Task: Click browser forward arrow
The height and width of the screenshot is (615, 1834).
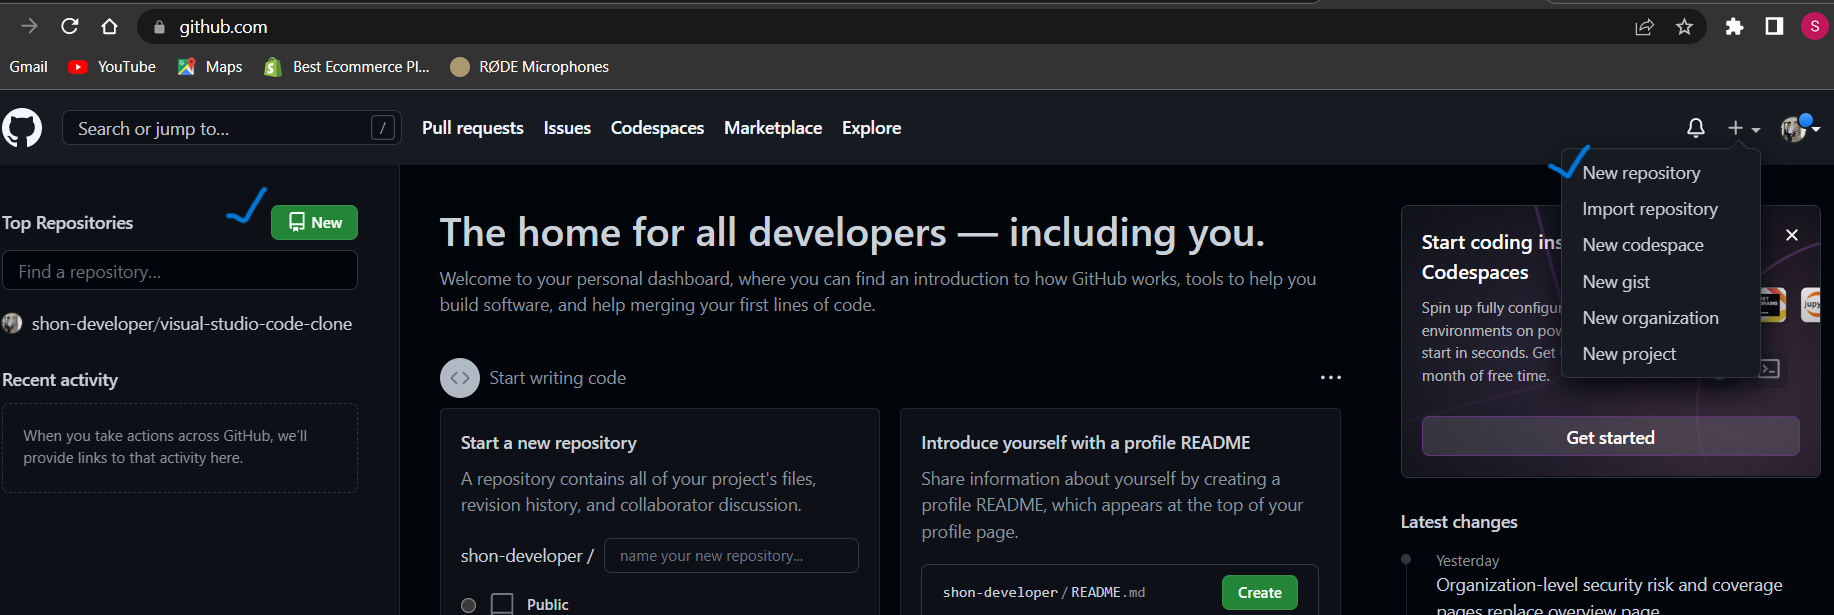Action: point(29,27)
